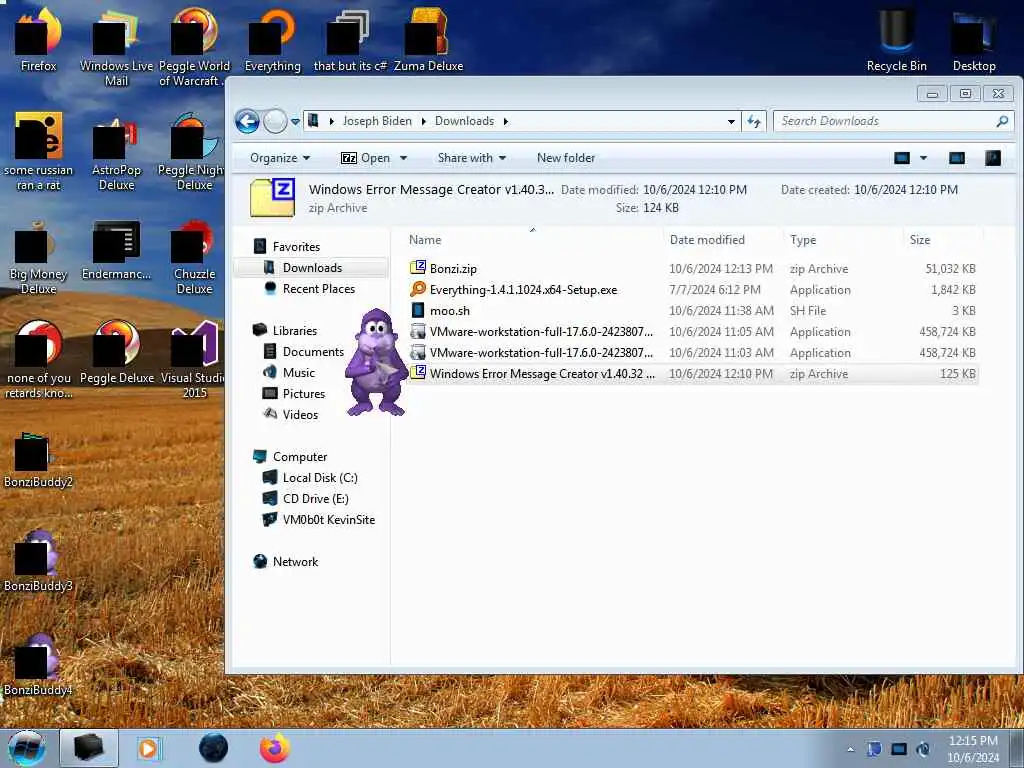
Task: Open the Recycle Bin
Action: pos(897,40)
